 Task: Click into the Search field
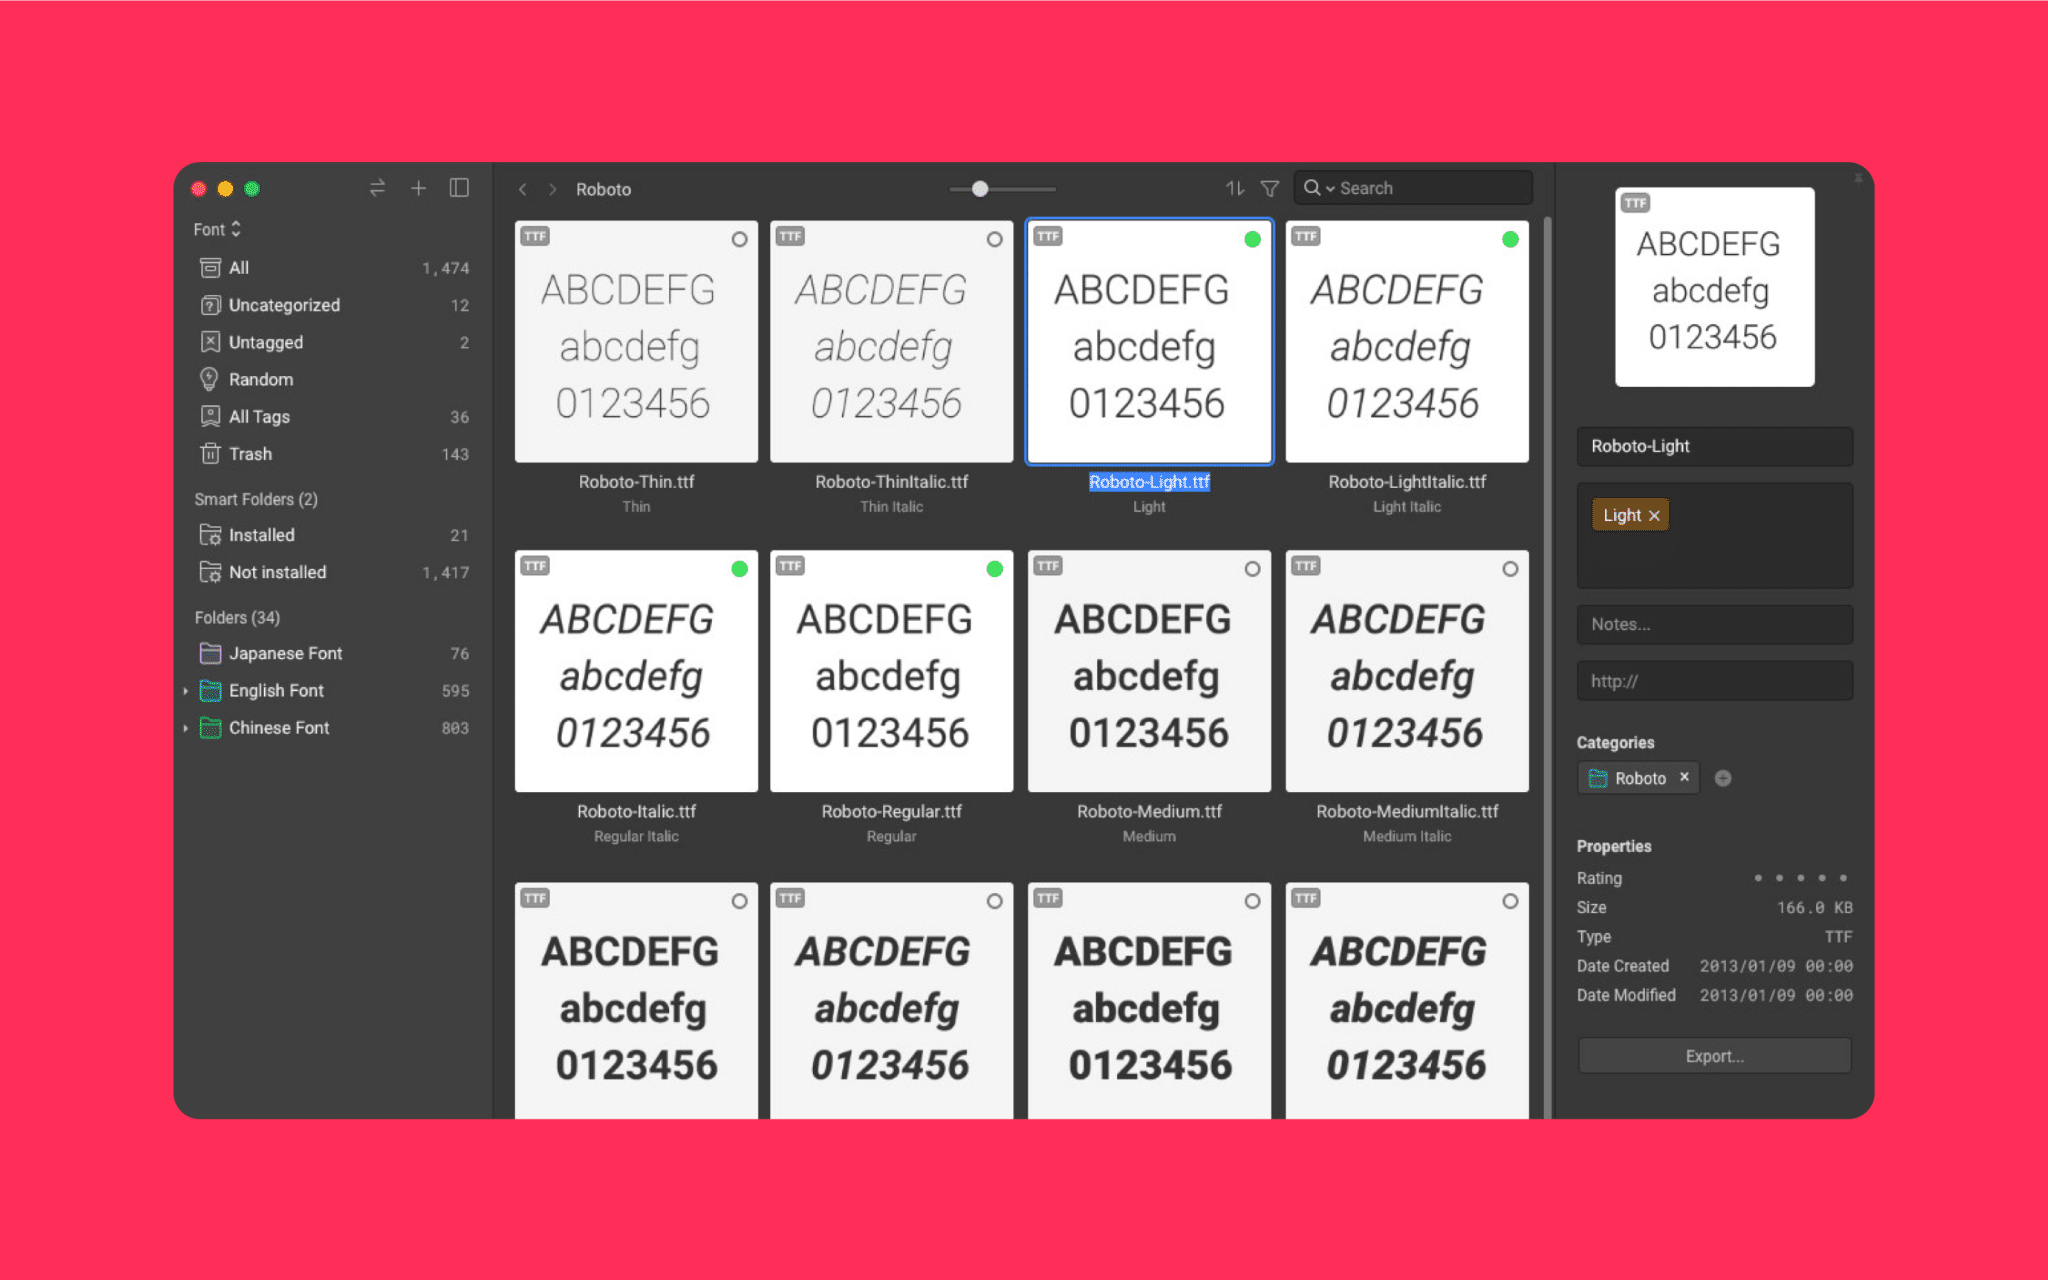pos(1413,188)
